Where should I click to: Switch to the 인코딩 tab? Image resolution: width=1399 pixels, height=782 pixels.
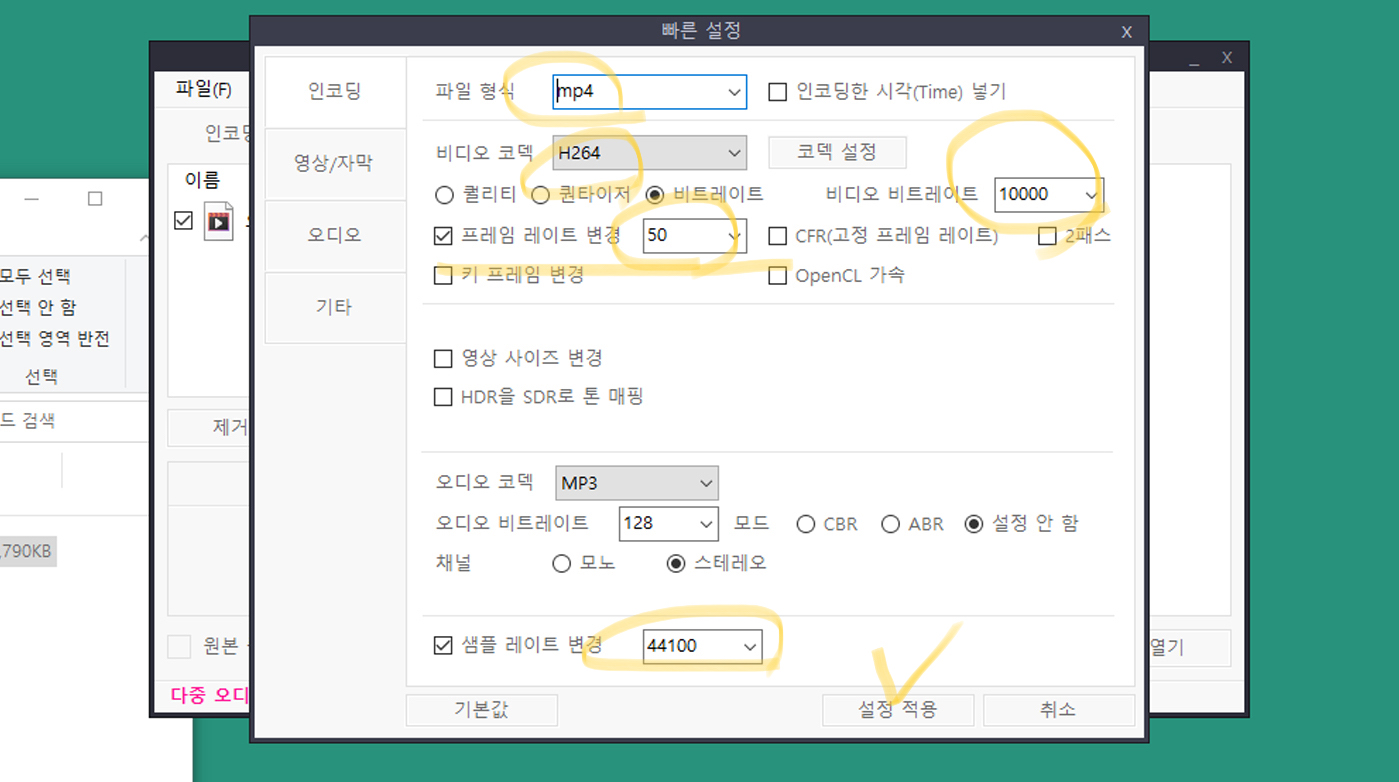[x=335, y=92]
